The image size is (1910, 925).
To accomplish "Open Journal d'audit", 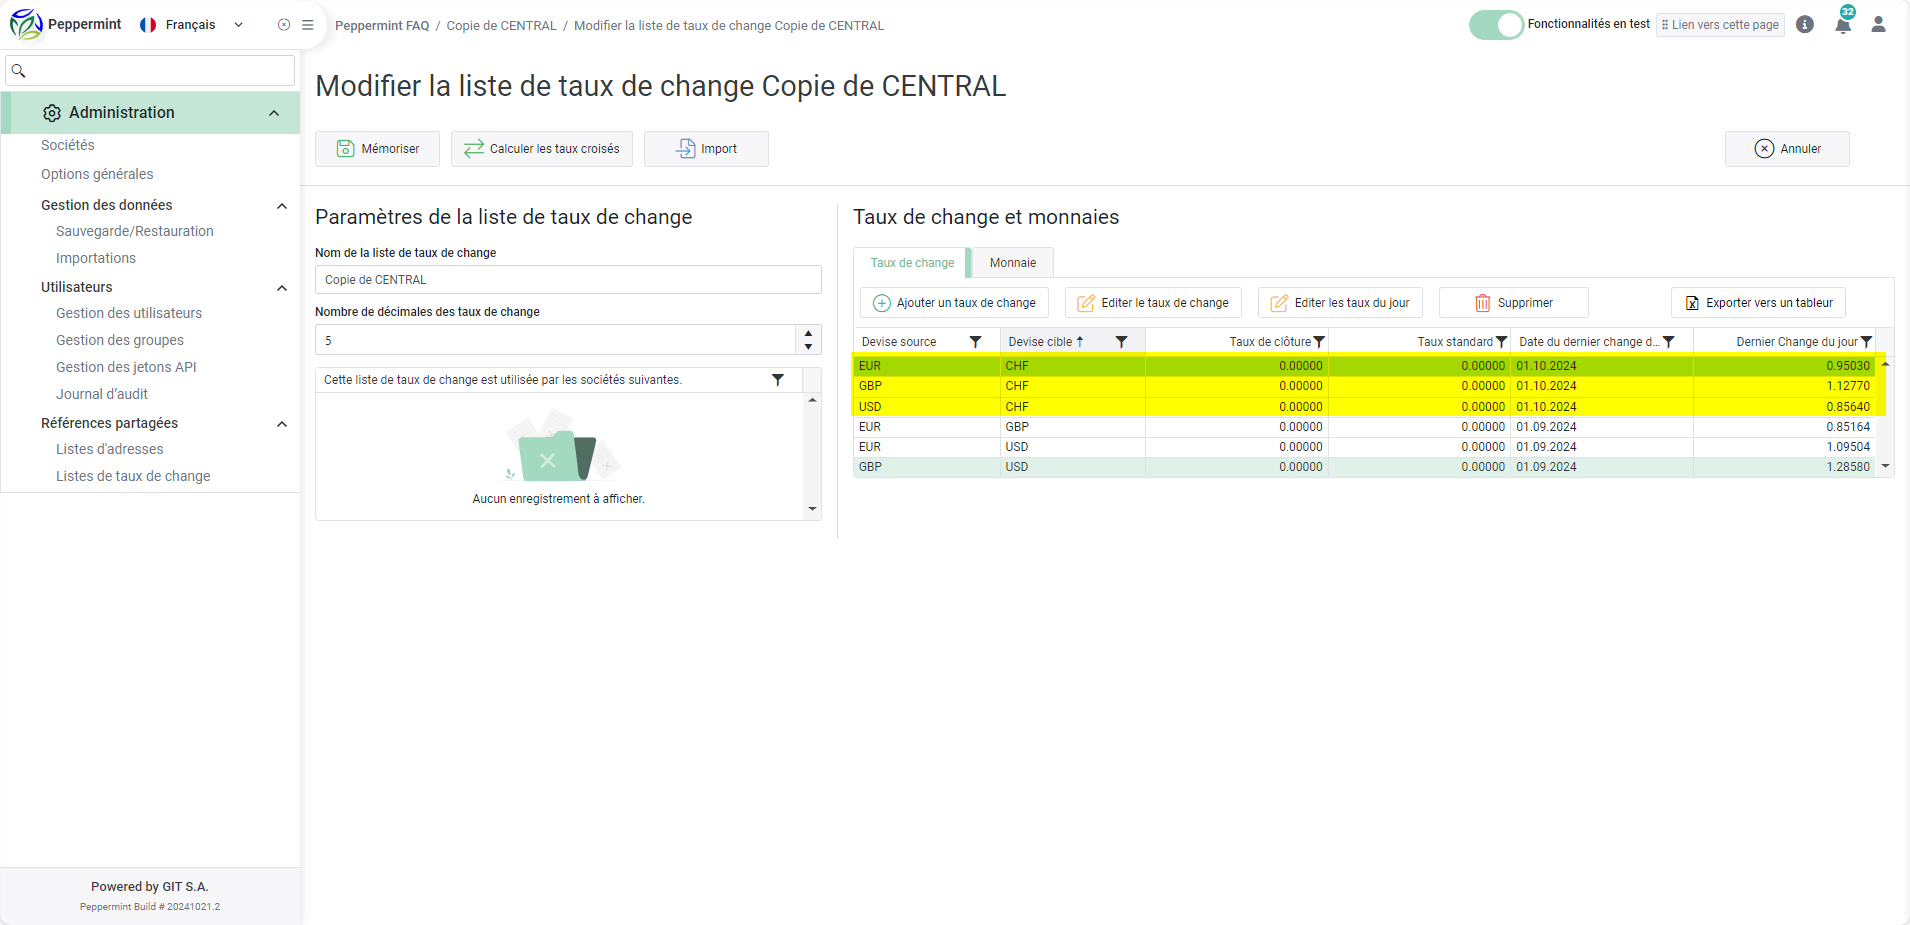I will click(102, 394).
